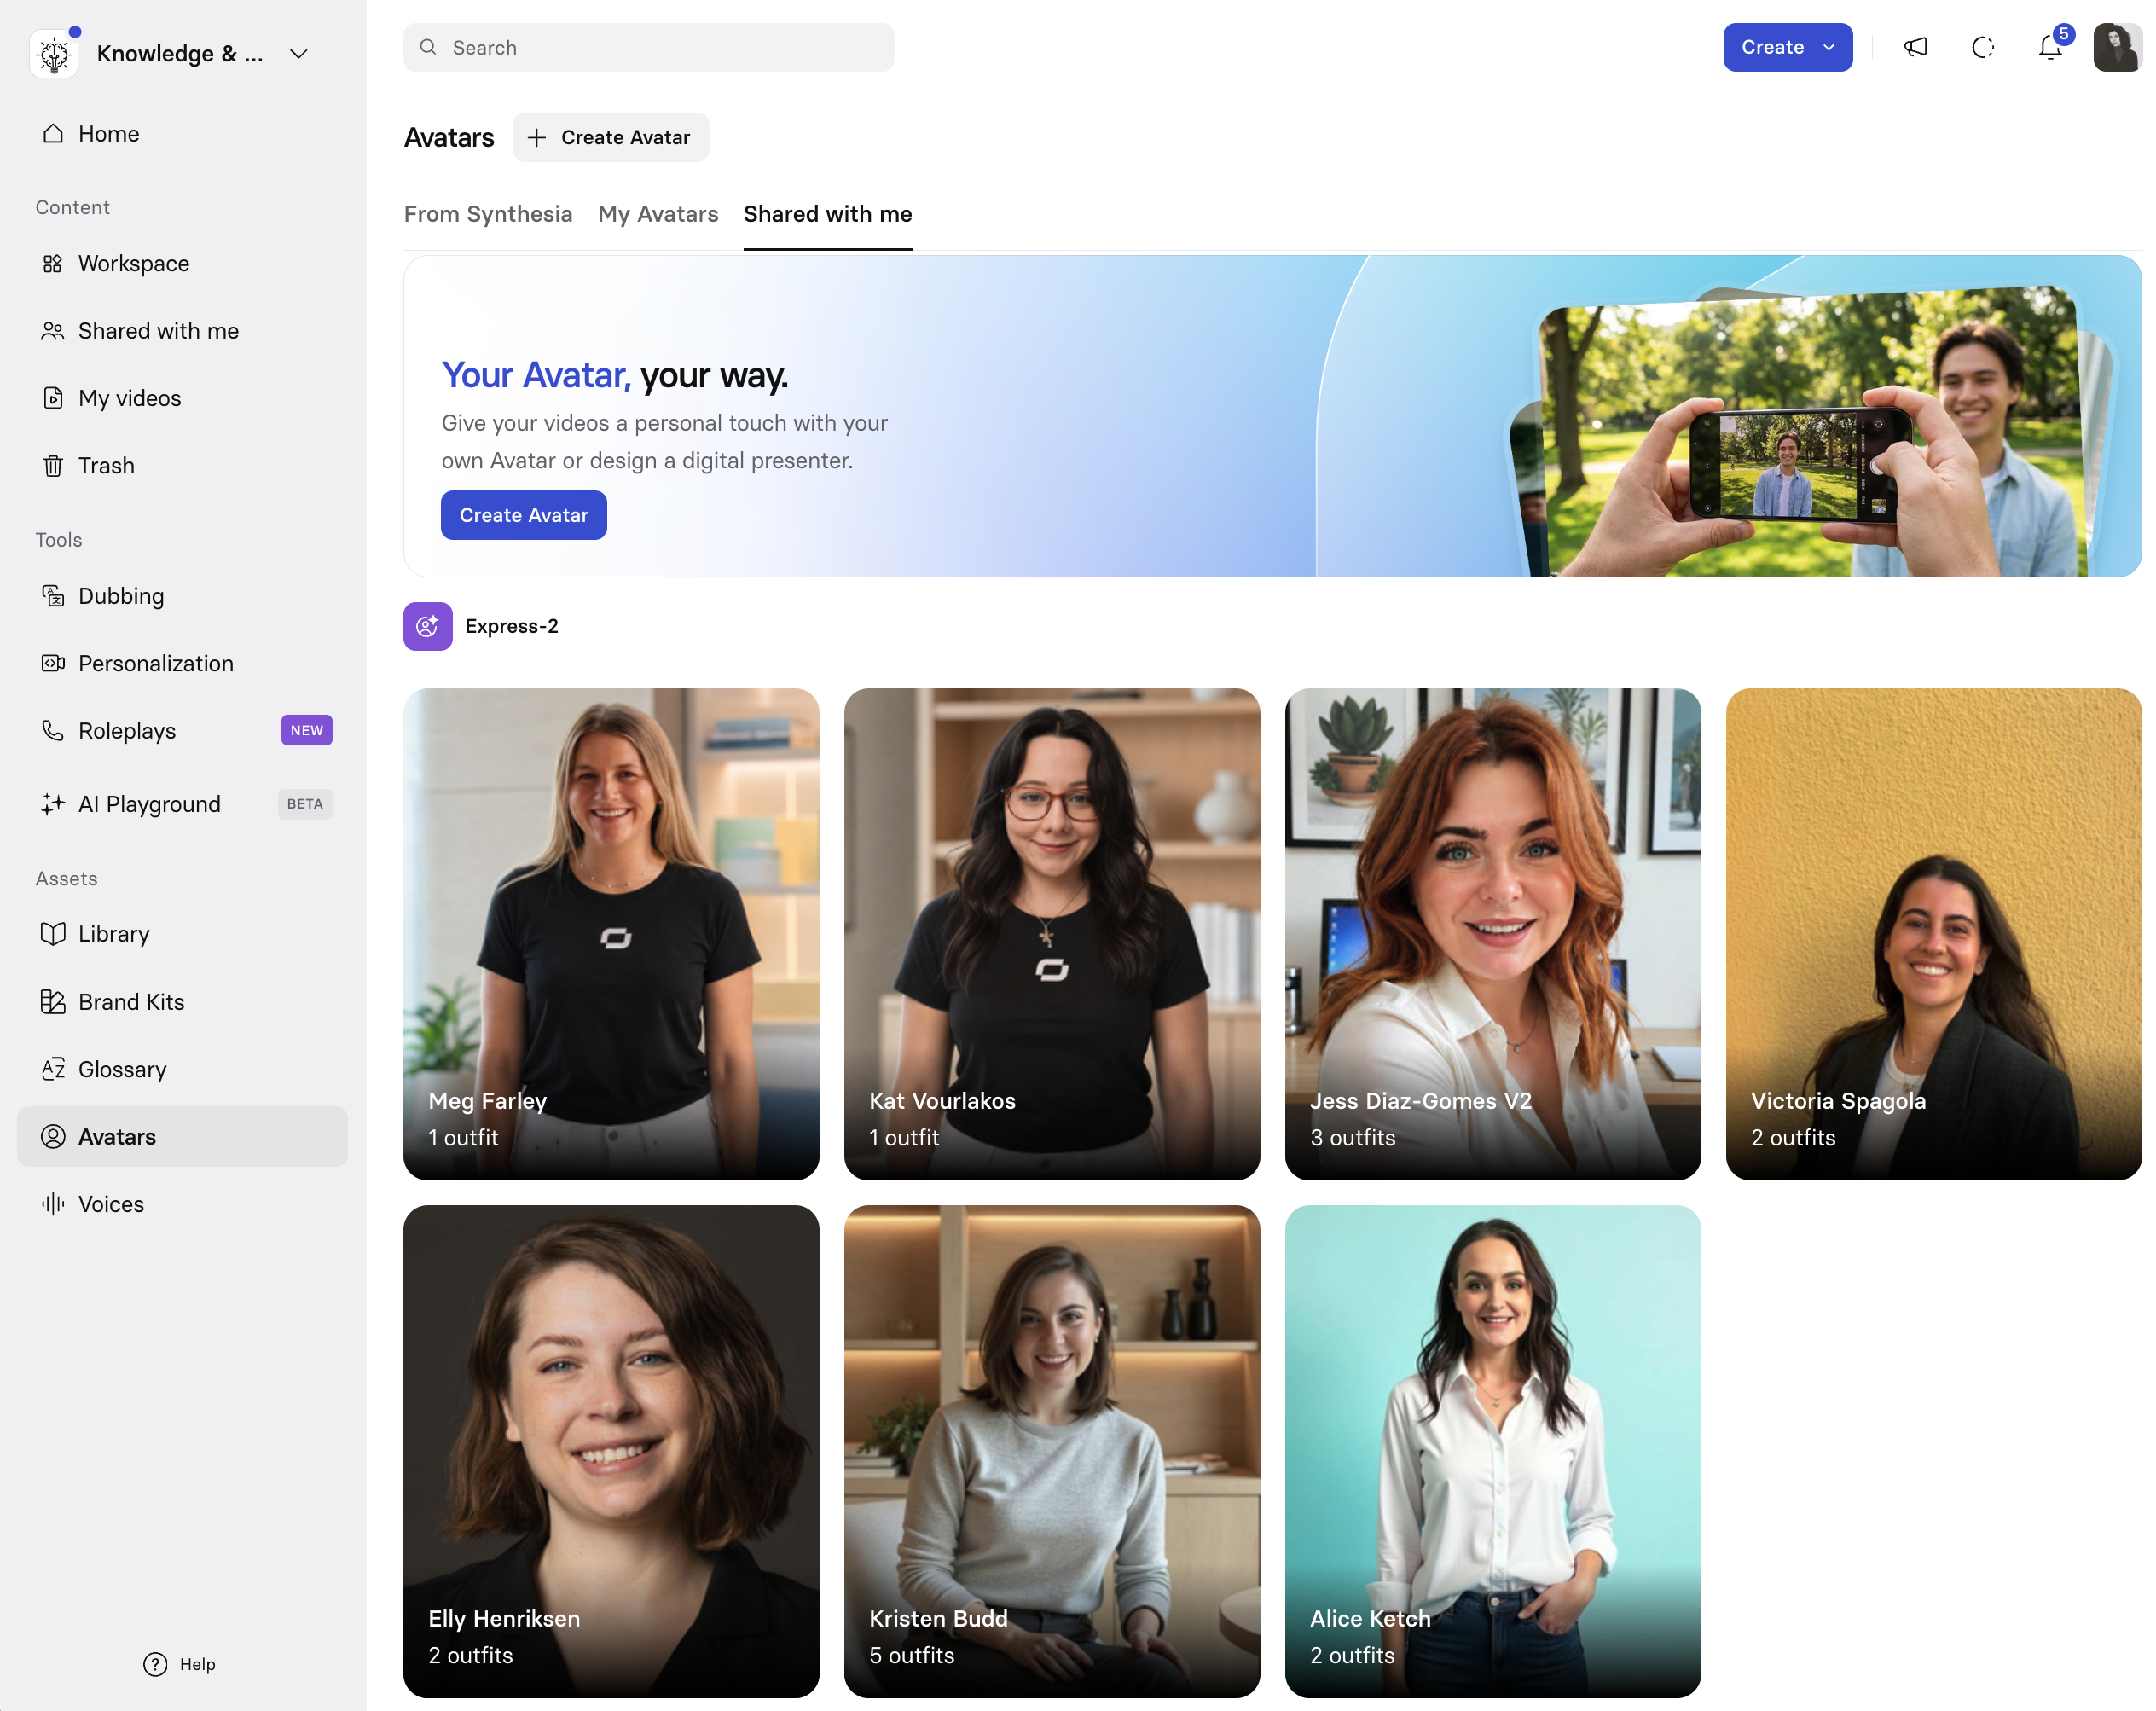Click the Roleplays phone icon
This screenshot has height=1711, width=2156.
(53, 731)
